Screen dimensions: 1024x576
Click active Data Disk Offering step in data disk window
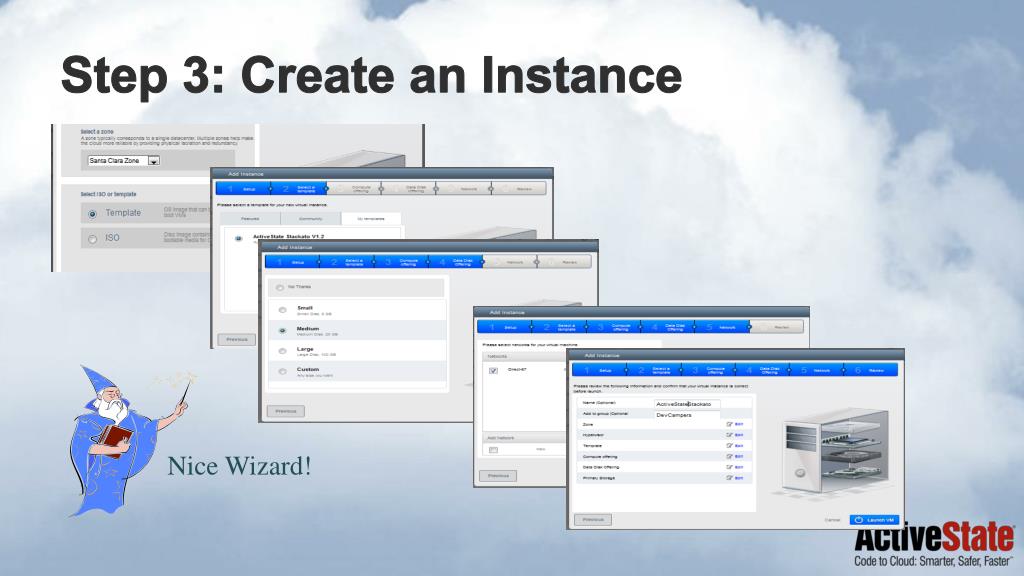coord(455,262)
